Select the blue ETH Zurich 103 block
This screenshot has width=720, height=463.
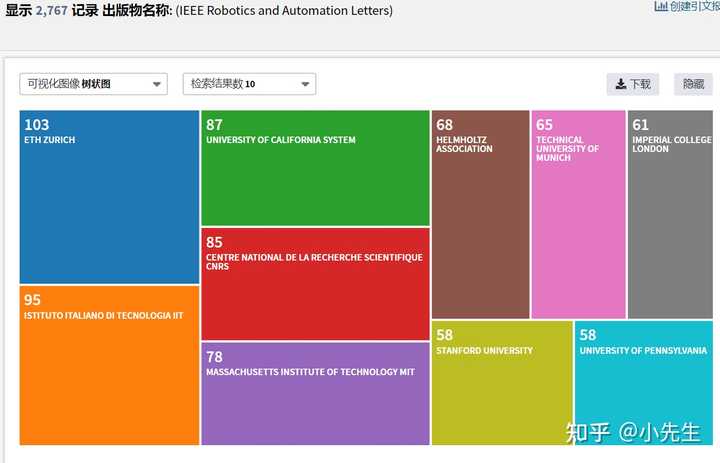point(109,197)
